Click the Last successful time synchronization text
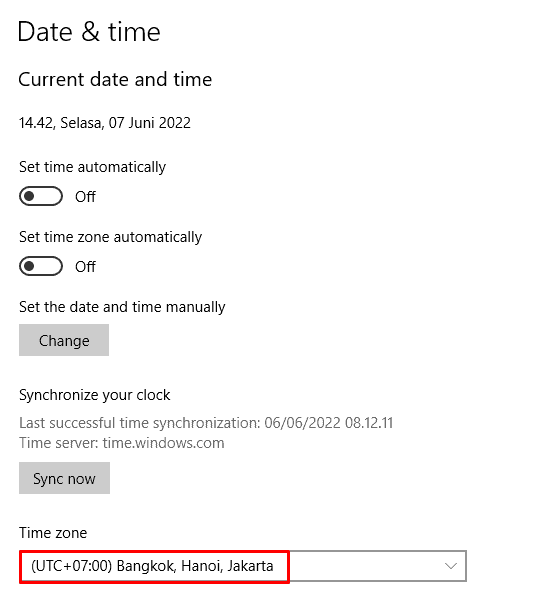The image size is (554, 604). click(206, 423)
